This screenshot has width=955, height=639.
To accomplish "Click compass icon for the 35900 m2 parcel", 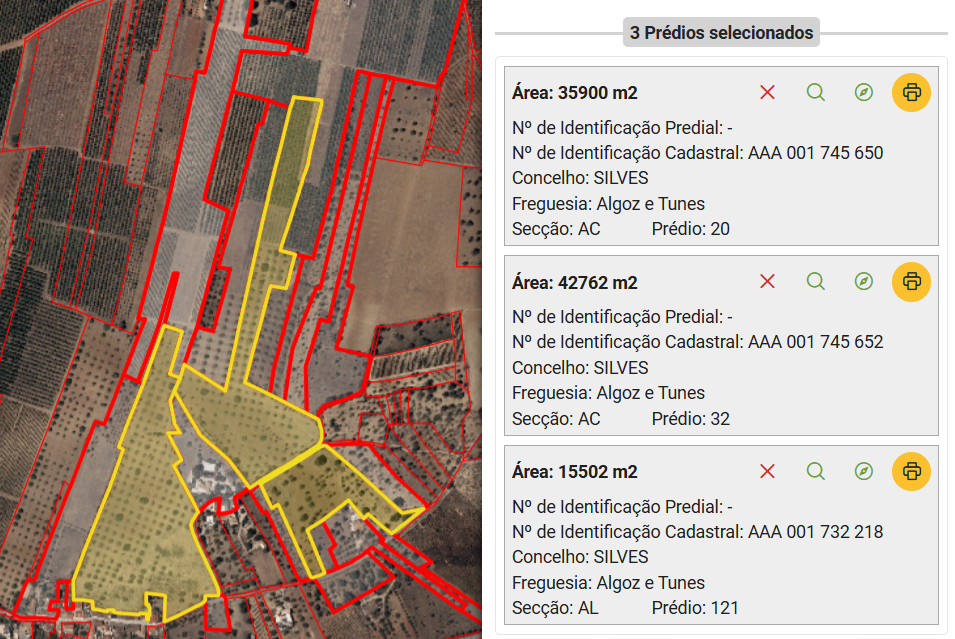I will pyautogui.click(x=864, y=92).
